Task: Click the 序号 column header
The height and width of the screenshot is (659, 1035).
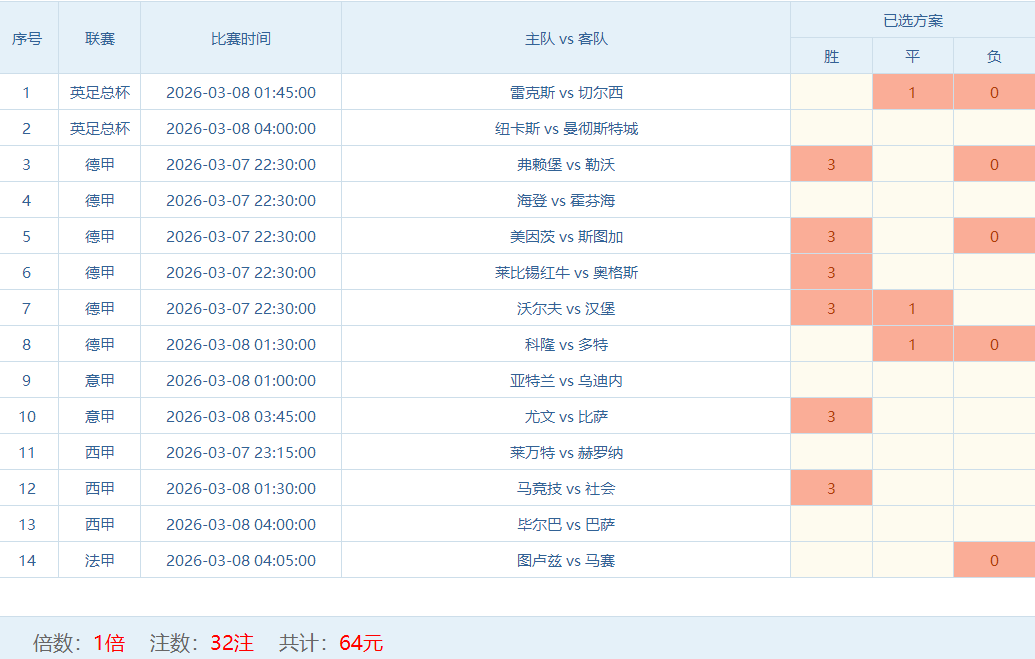Action: coord(27,39)
